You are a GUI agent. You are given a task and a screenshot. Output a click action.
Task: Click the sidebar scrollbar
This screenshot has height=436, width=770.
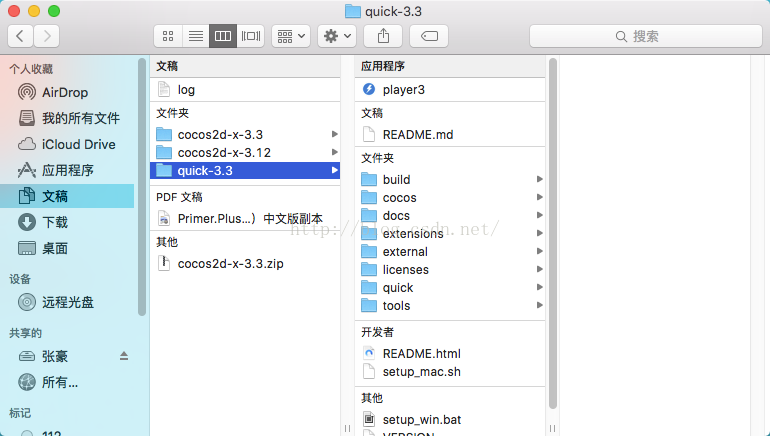click(141, 187)
